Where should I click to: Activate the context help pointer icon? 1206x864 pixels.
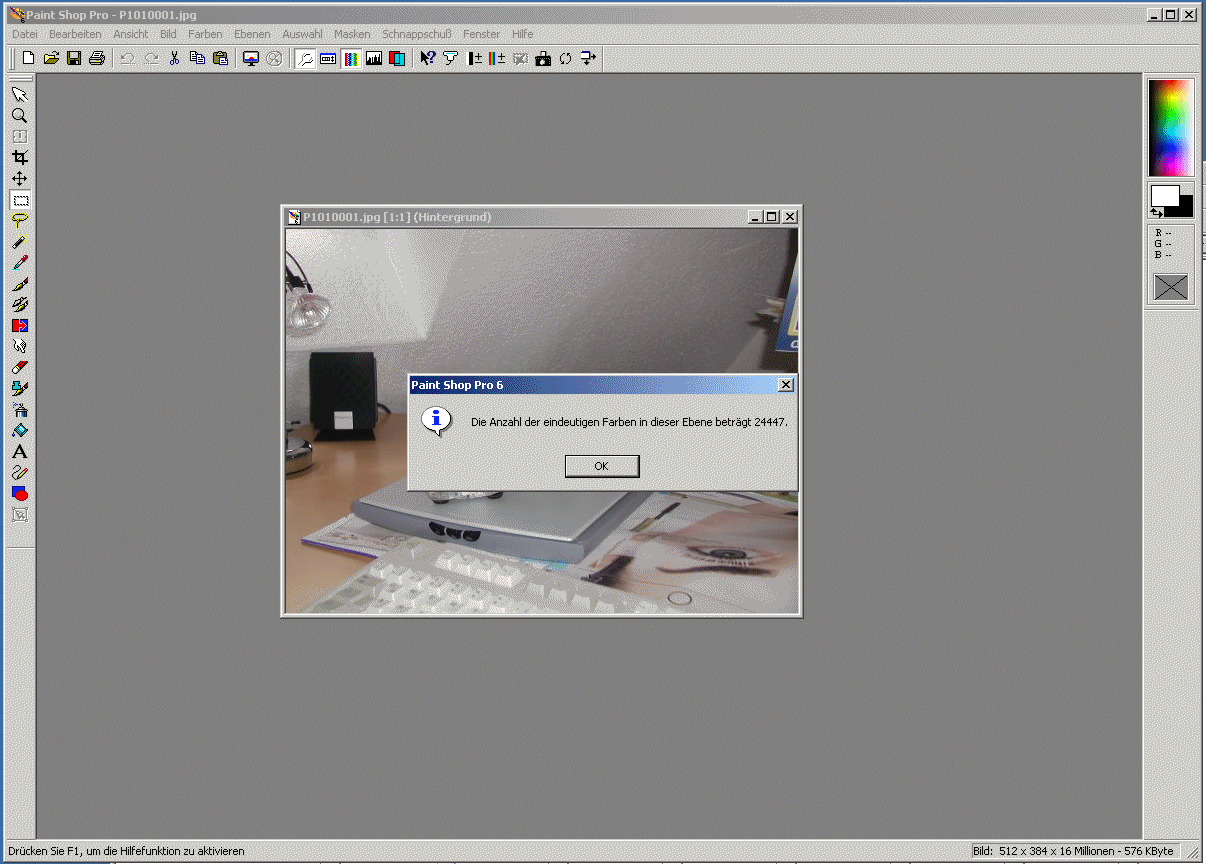coord(428,59)
